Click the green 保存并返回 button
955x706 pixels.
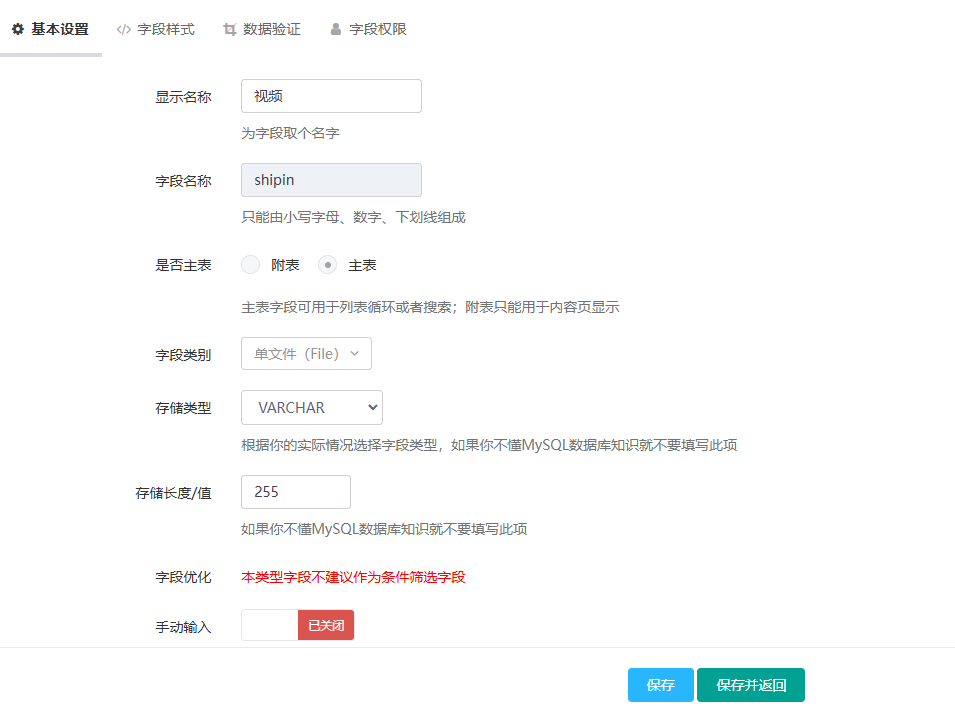[751, 685]
